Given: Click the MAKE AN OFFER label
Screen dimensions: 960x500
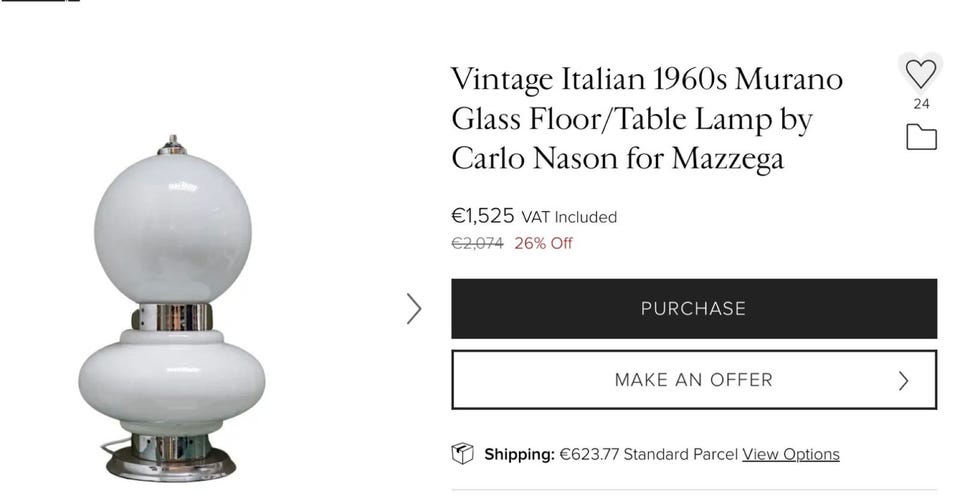Looking at the screenshot, I should coord(693,380).
